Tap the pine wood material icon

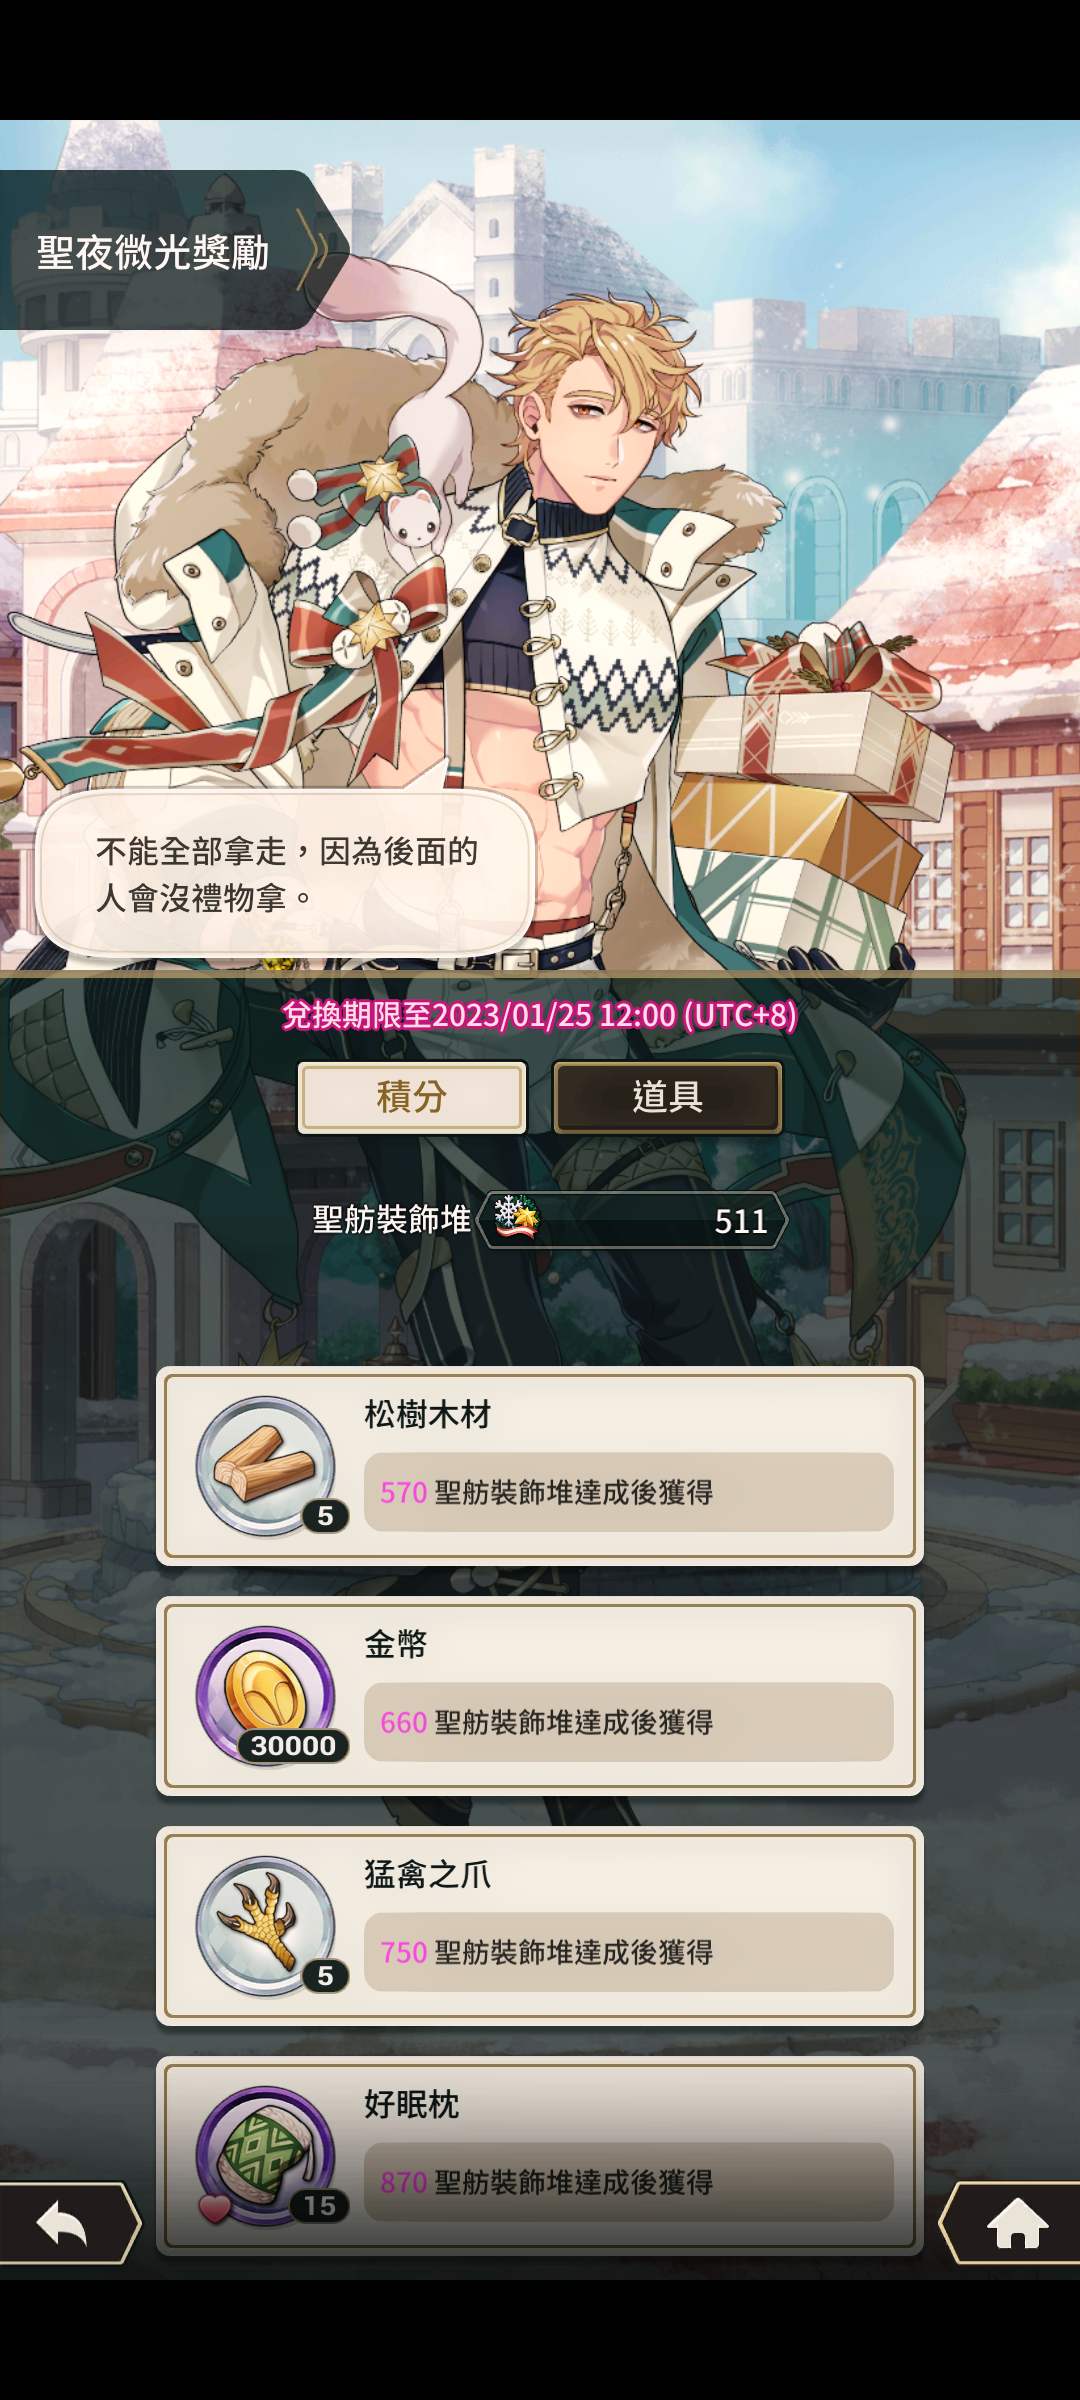[266, 1466]
